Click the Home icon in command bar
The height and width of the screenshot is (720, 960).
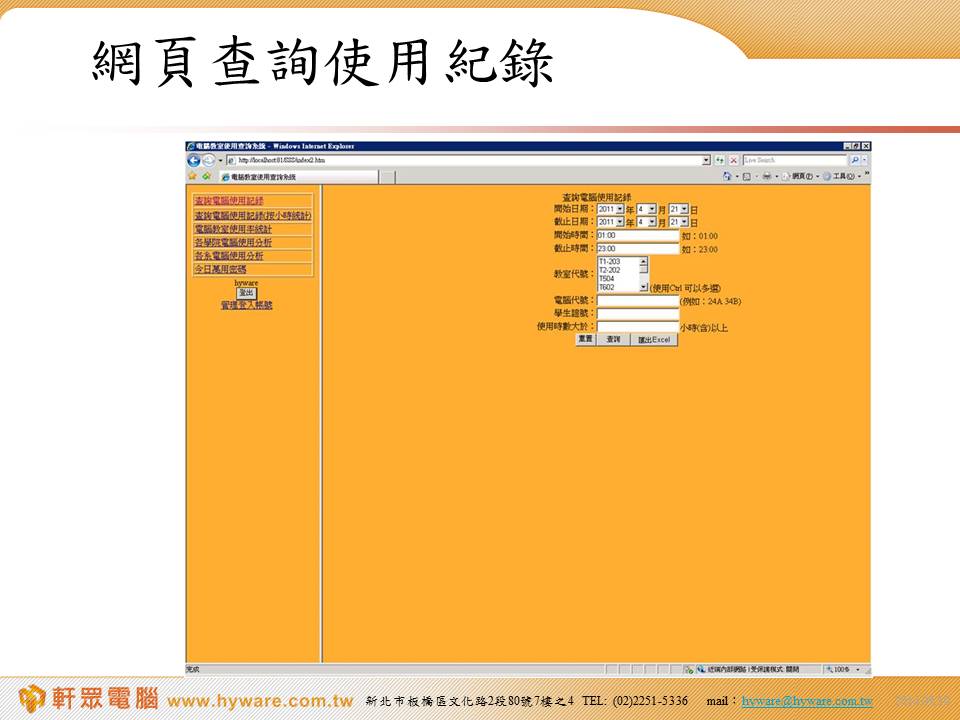pyautogui.click(x=729, y=176)
